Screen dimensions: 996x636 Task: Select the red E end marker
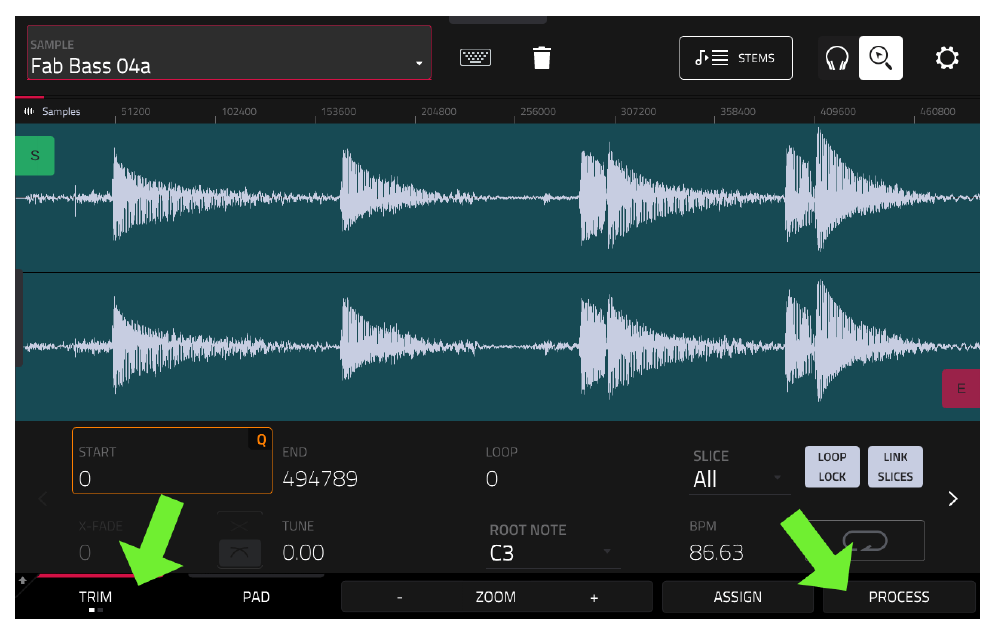click(x=960, y=388)
